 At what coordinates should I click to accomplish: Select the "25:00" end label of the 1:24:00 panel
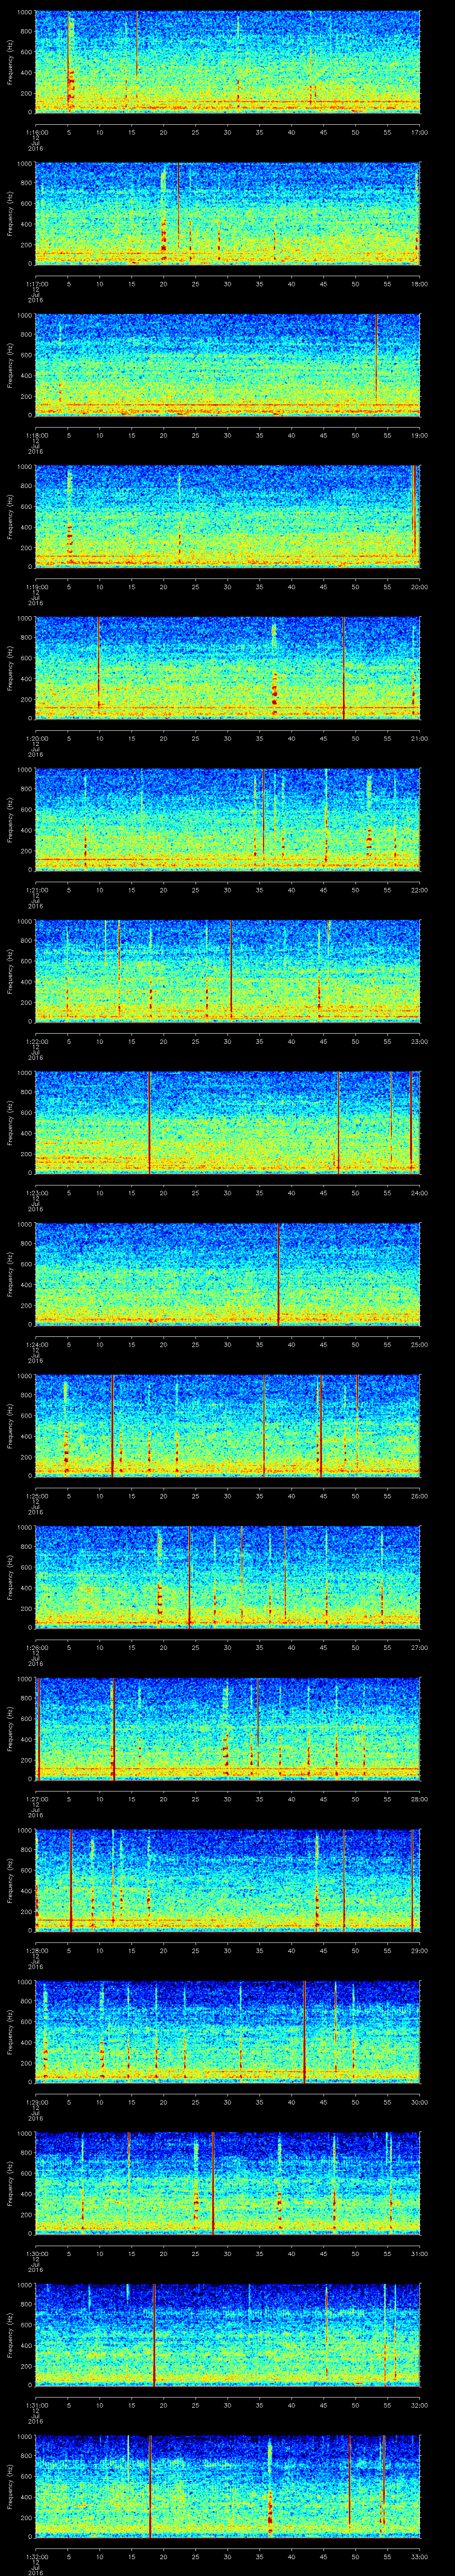click(x=419, y=1344)
